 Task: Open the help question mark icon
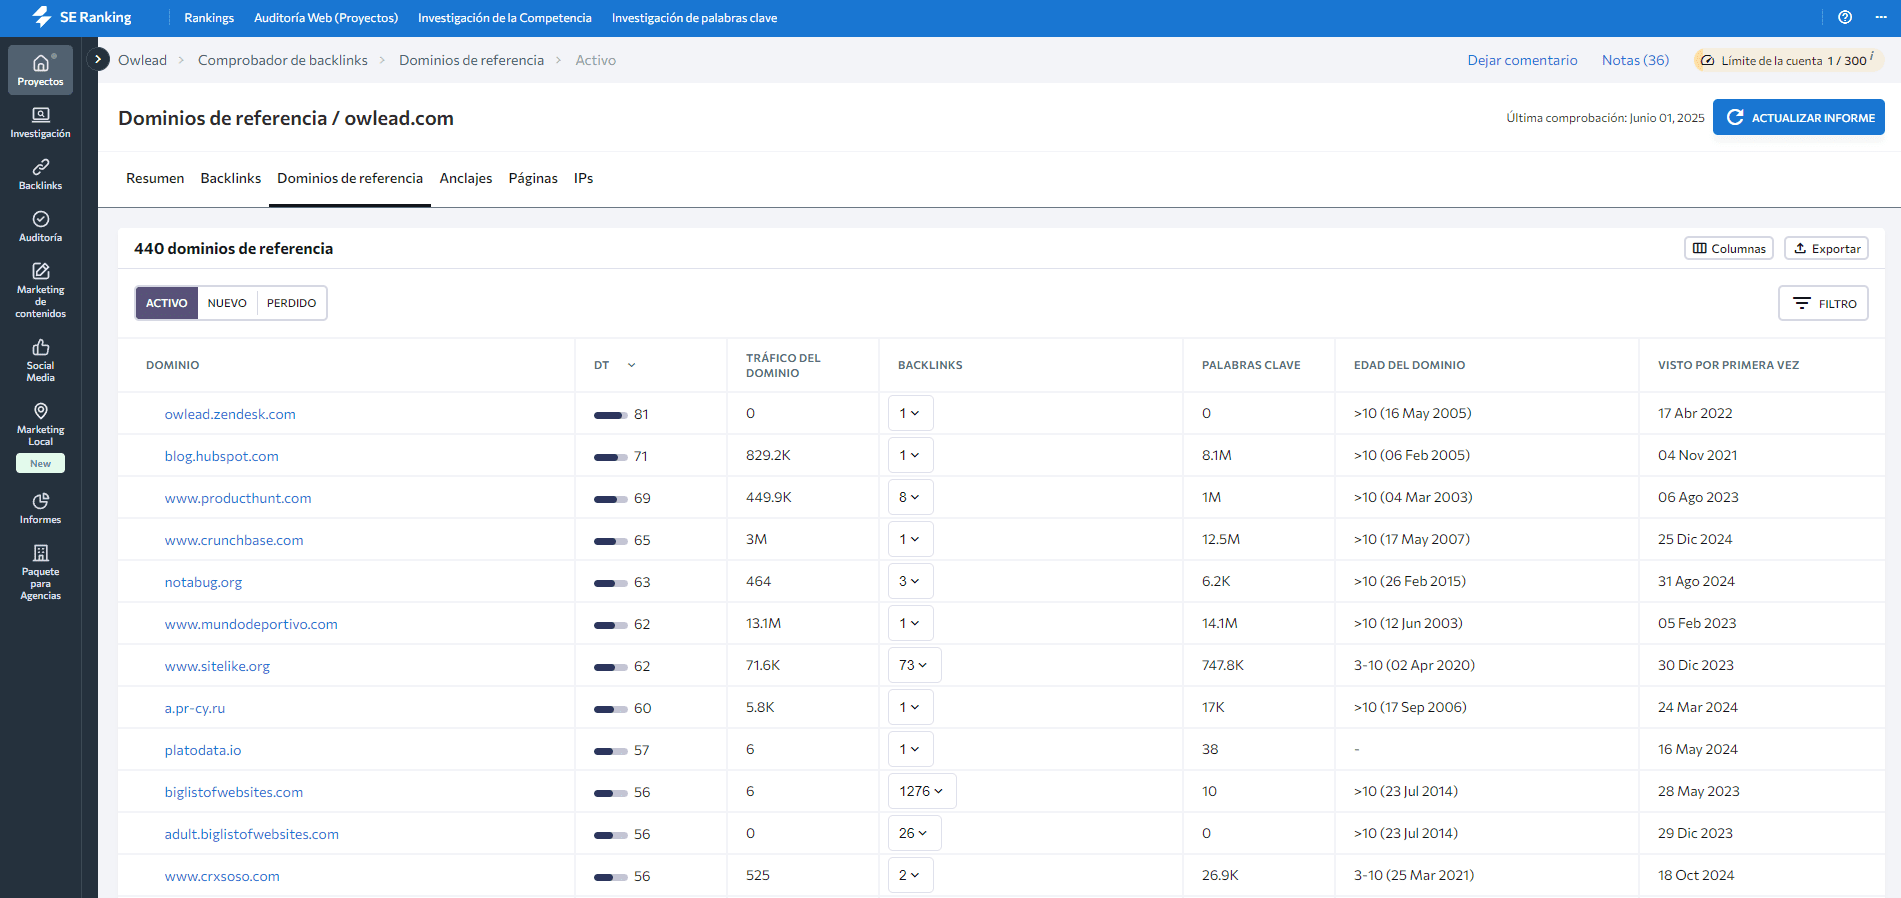[x=1845, y=17]
